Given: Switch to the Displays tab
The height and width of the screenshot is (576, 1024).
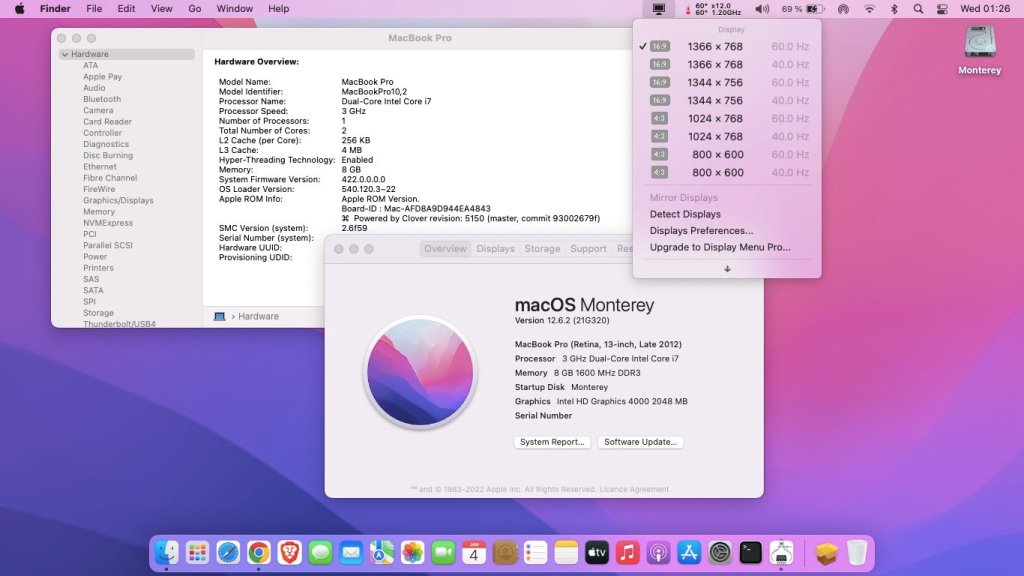Looking at the screenshot, I should [x=495, y=249].
